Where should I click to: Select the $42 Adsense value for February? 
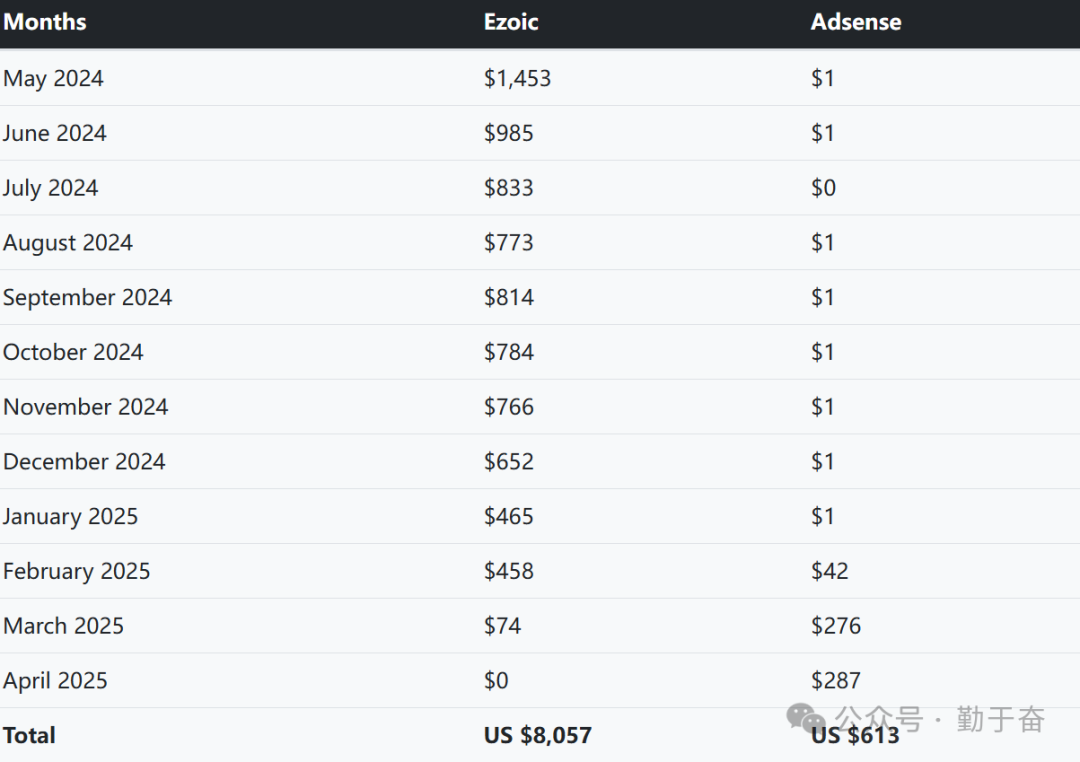[x=830, y=571]
